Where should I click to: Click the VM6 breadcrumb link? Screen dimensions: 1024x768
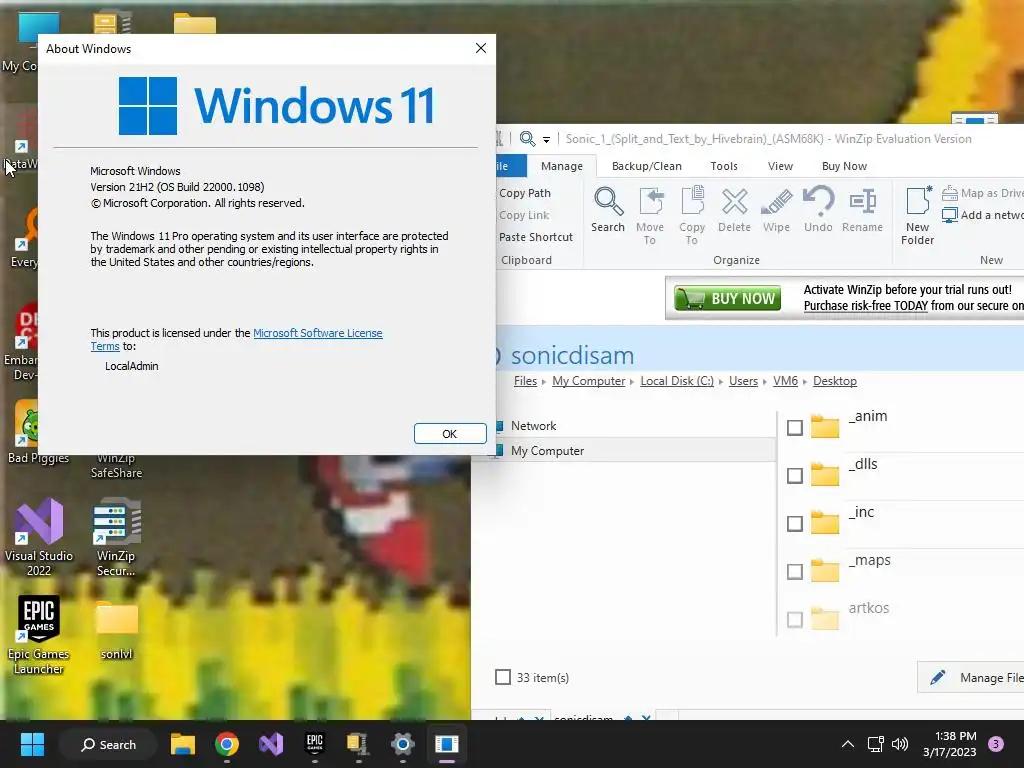click(x=785, y=381)
